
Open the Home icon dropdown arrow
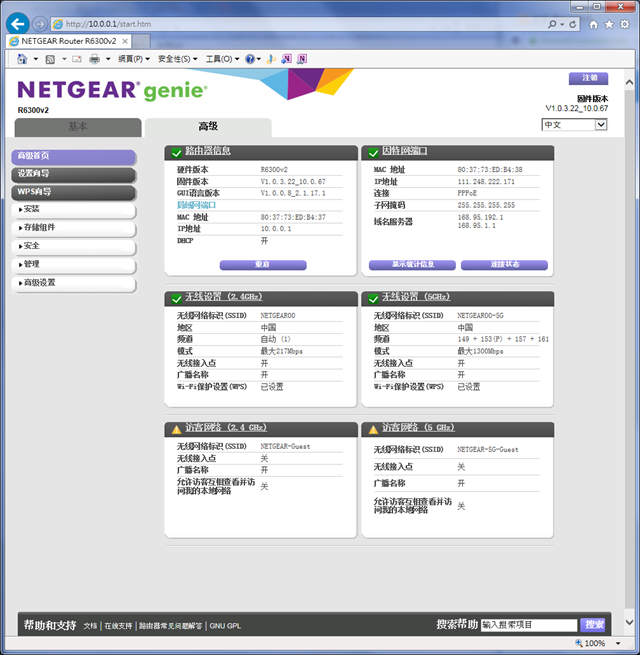pos(36,59)
